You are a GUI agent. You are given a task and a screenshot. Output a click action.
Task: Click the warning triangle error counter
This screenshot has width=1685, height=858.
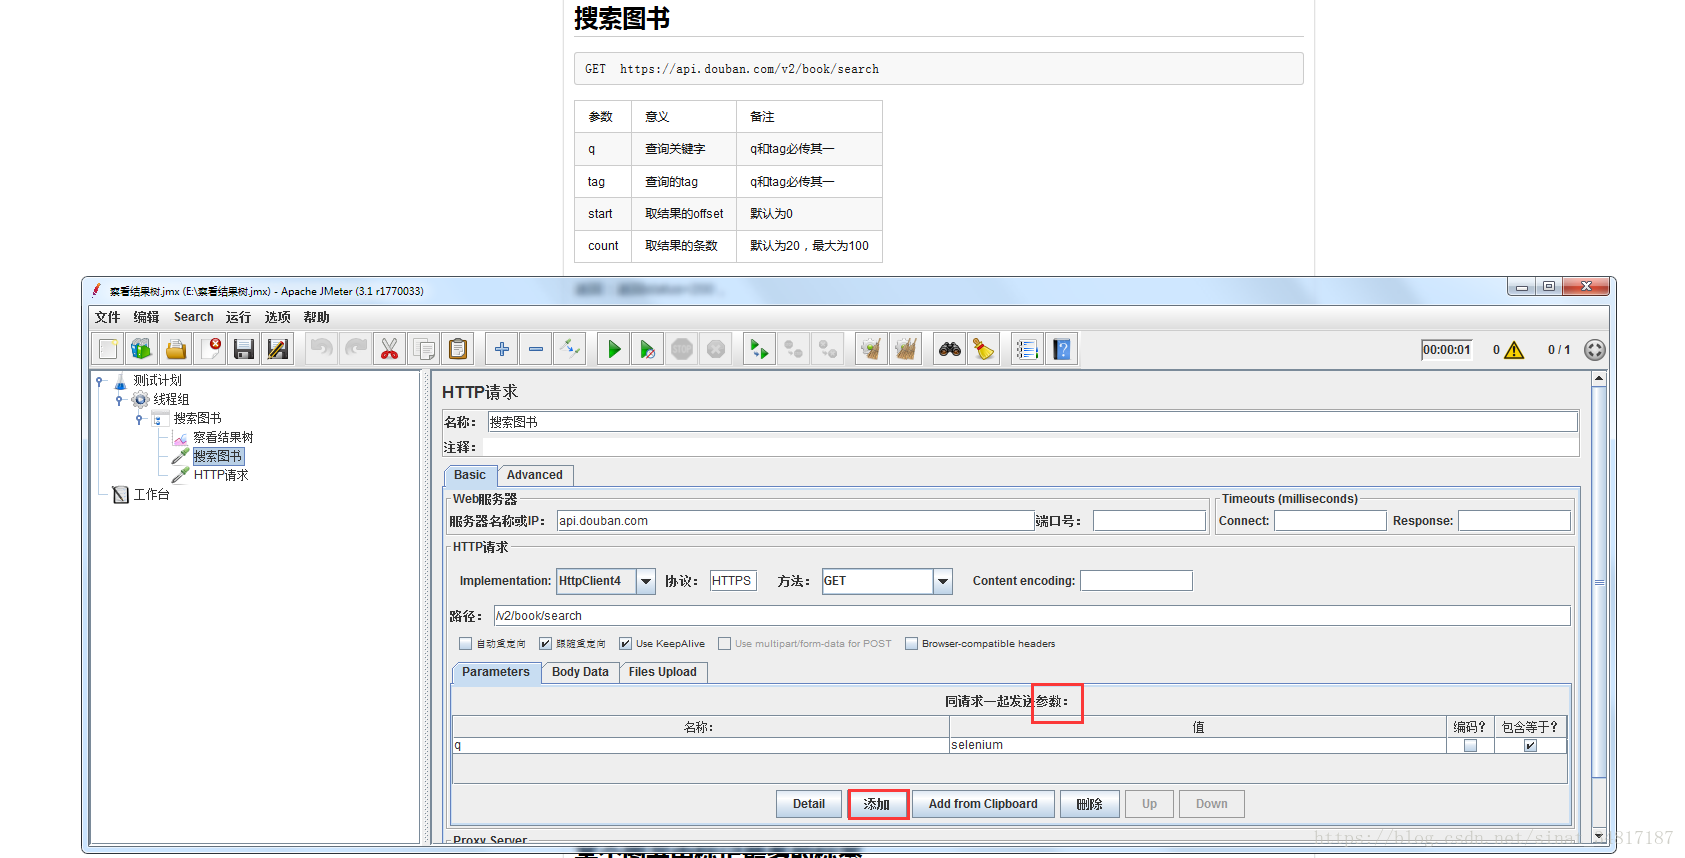pos(1514,350)
